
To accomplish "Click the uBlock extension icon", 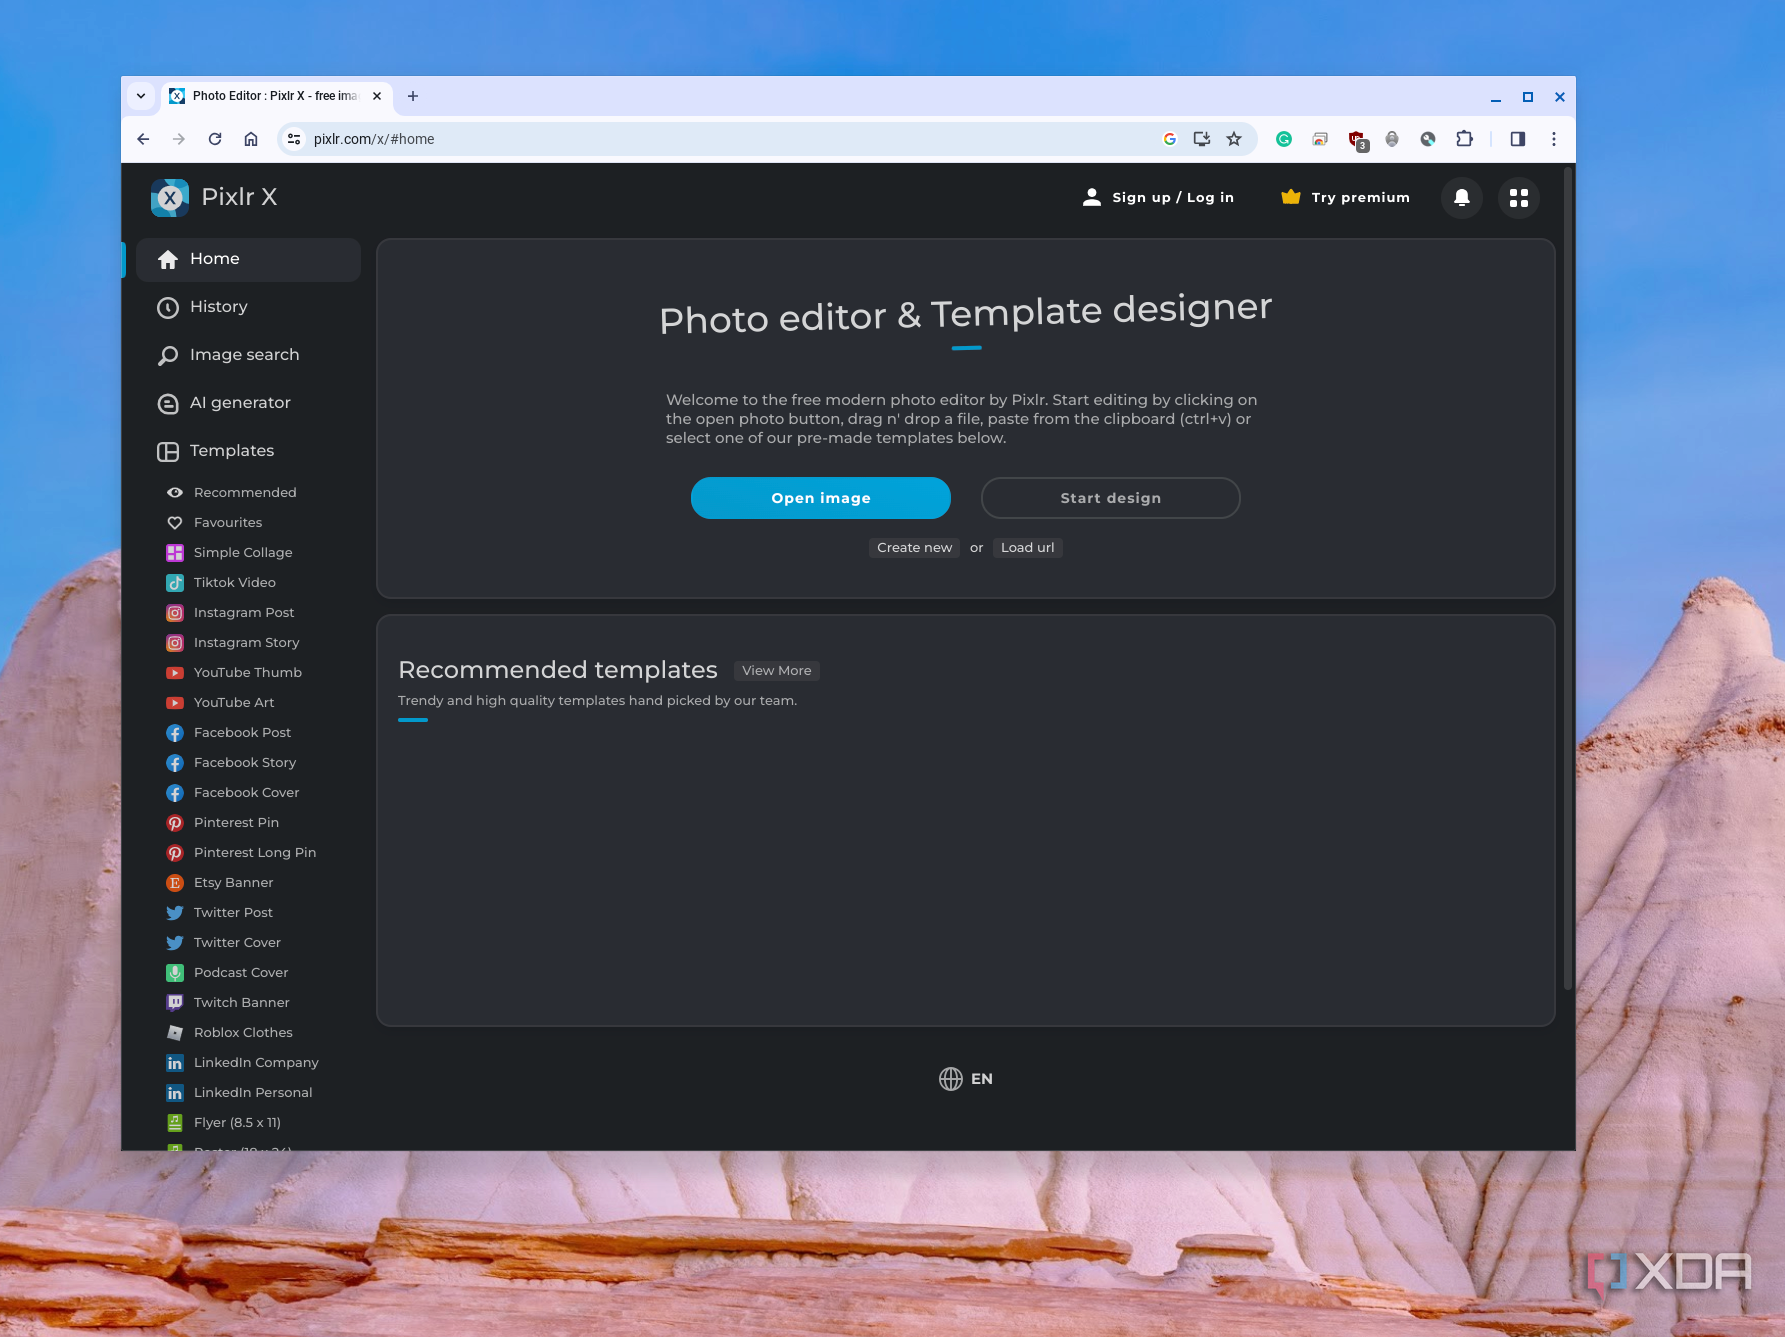I will [1357, 140].
